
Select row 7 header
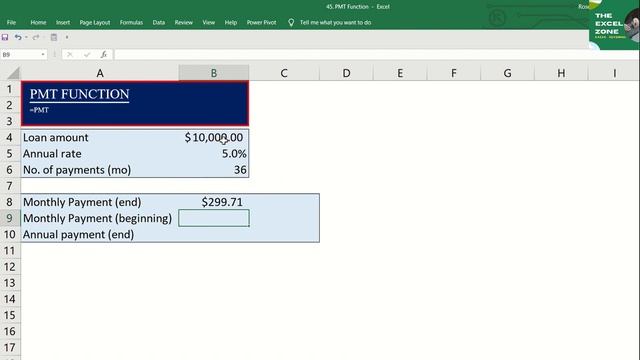10,186
